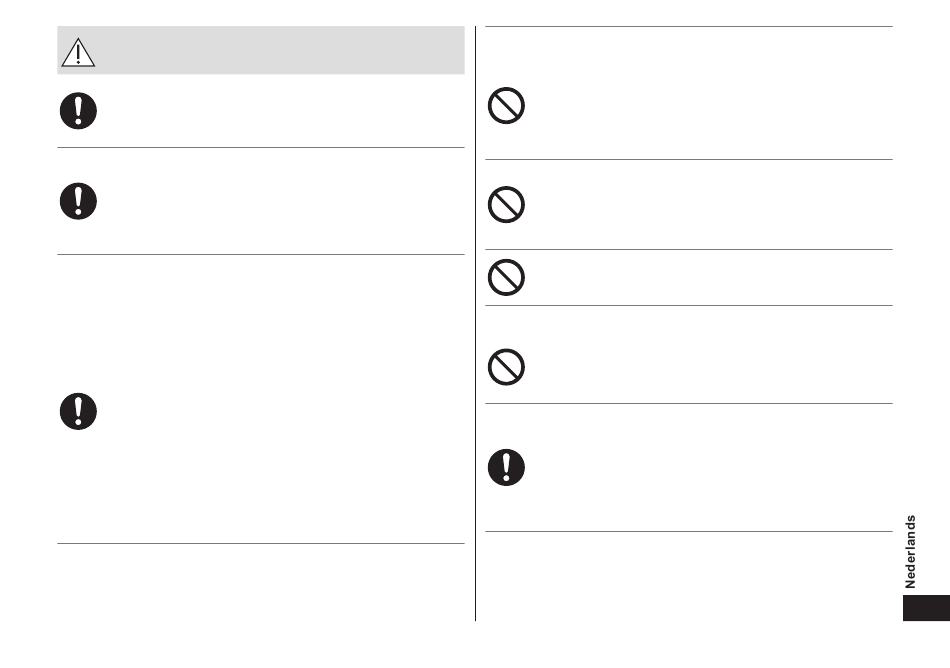This screenshot has height=668, width=950.
Task: Select the topmost prohibition circle icon
Action: (x=507, y=105)
